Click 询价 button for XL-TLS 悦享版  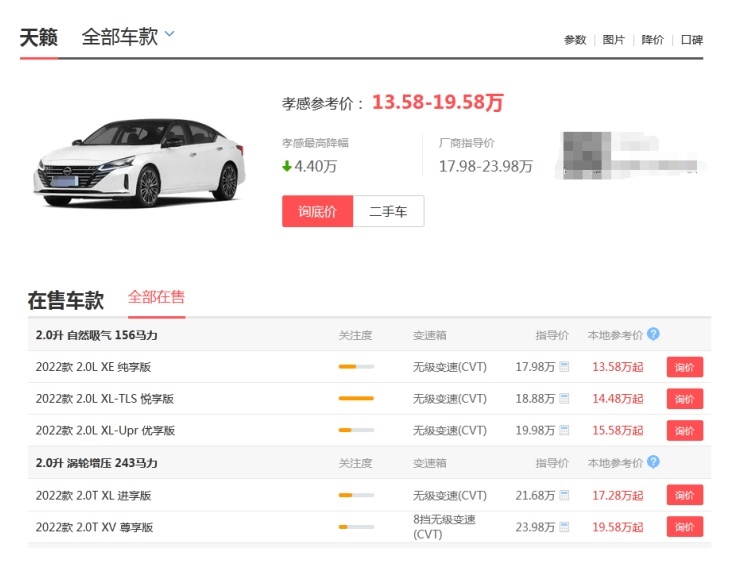tap(685, 399)
